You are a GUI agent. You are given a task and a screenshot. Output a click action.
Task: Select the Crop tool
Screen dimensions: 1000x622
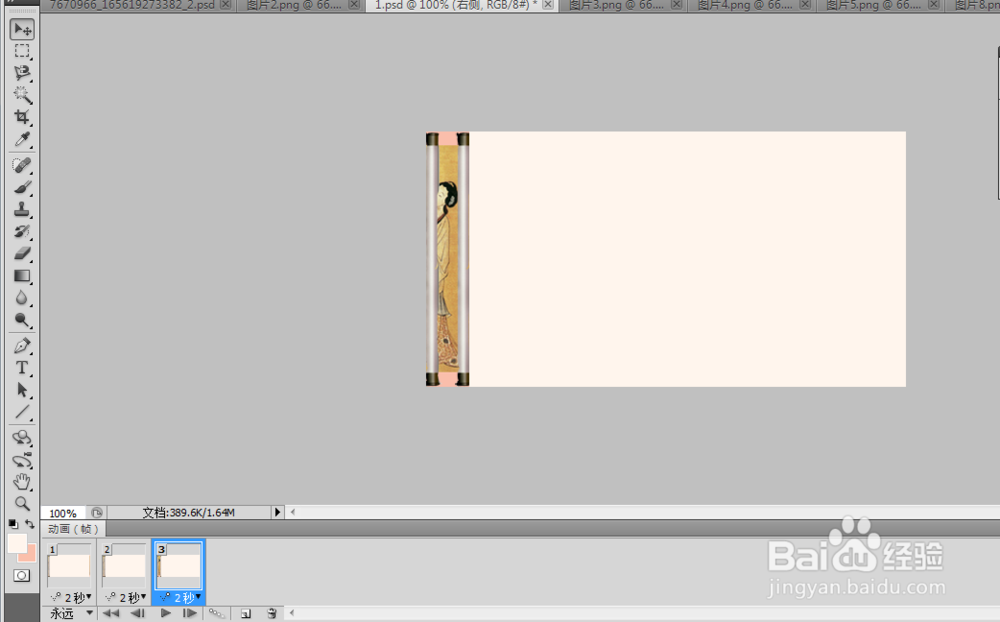pos(22,117)
